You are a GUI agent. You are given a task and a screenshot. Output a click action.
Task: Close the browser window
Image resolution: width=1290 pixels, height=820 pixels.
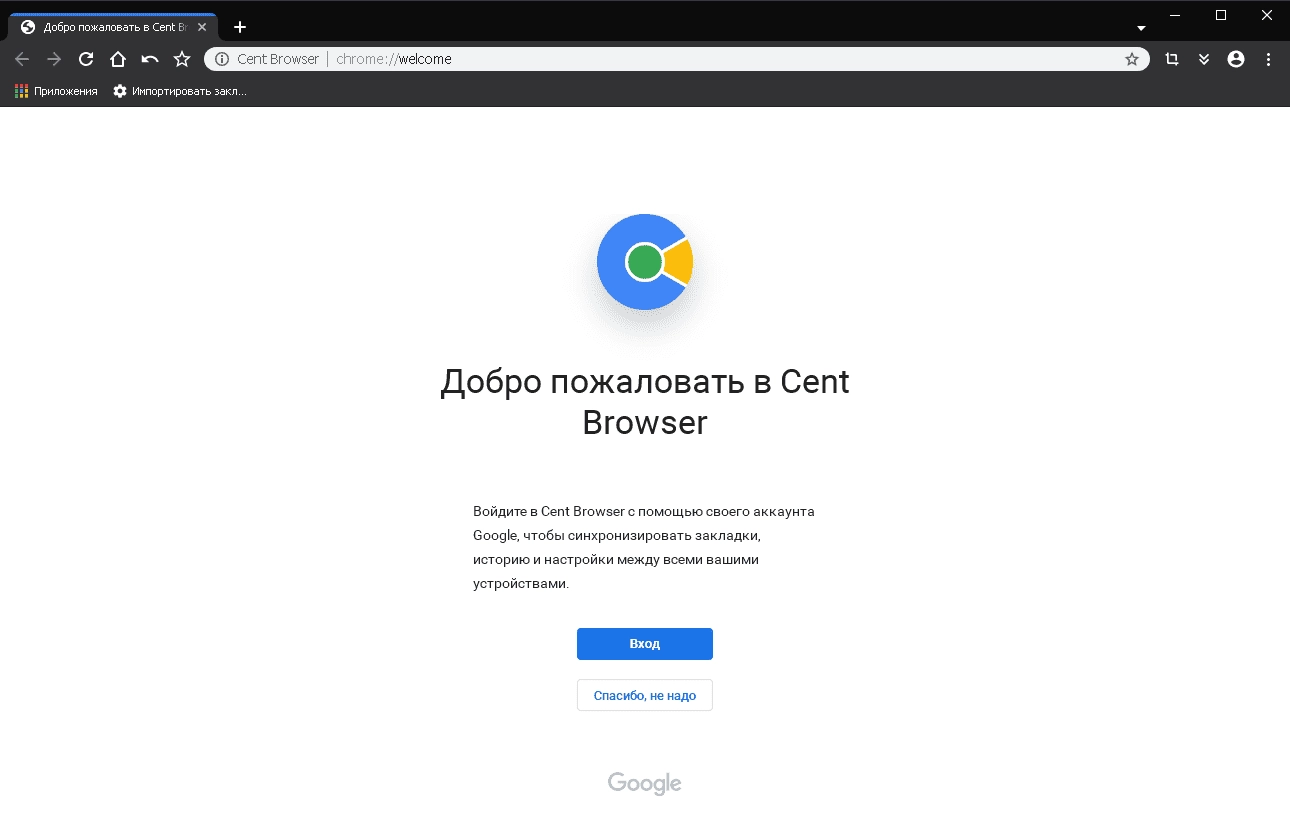pyautogui.click(x=1267, y=15)
